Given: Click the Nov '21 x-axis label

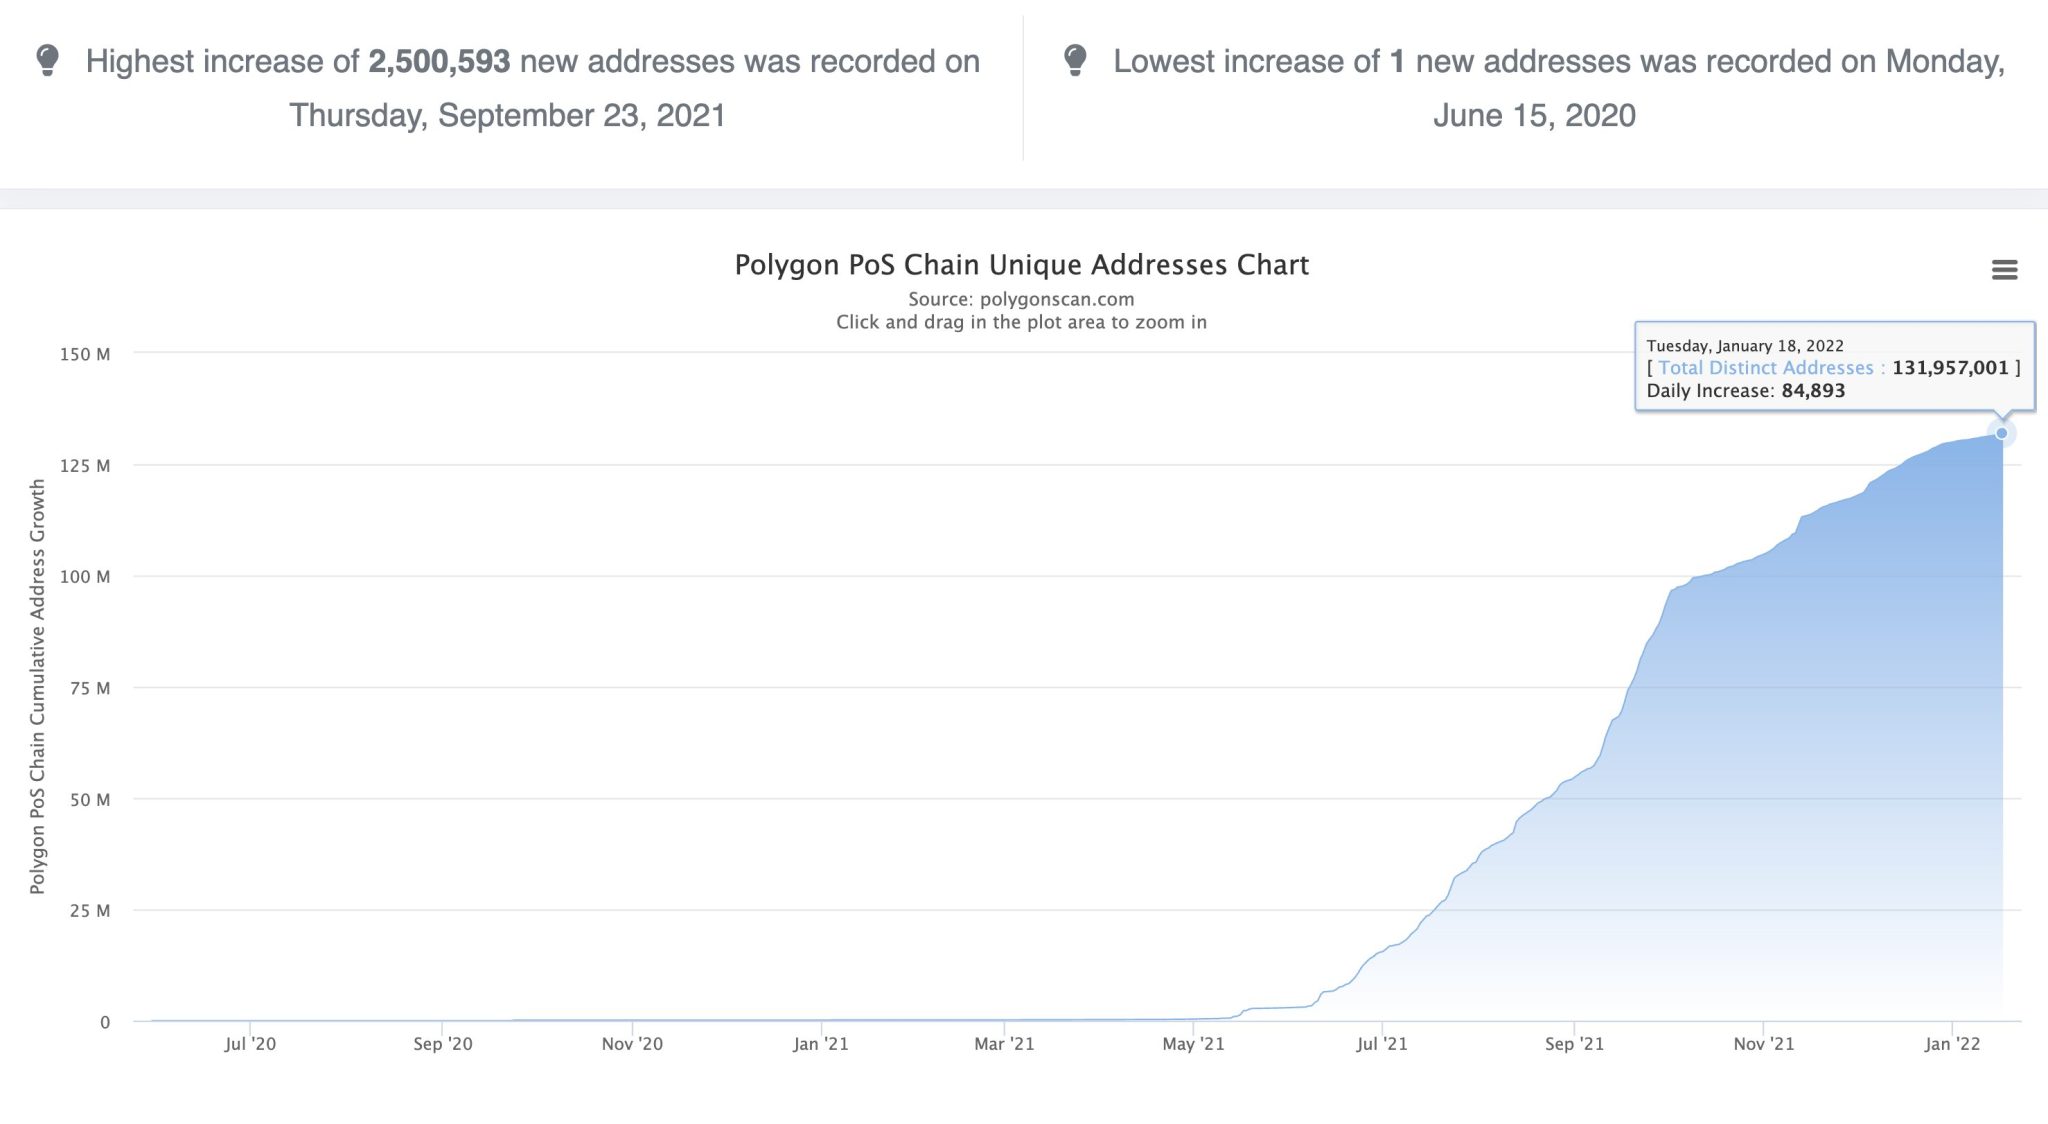Looking at the screenshot, I should 1764,1044.
